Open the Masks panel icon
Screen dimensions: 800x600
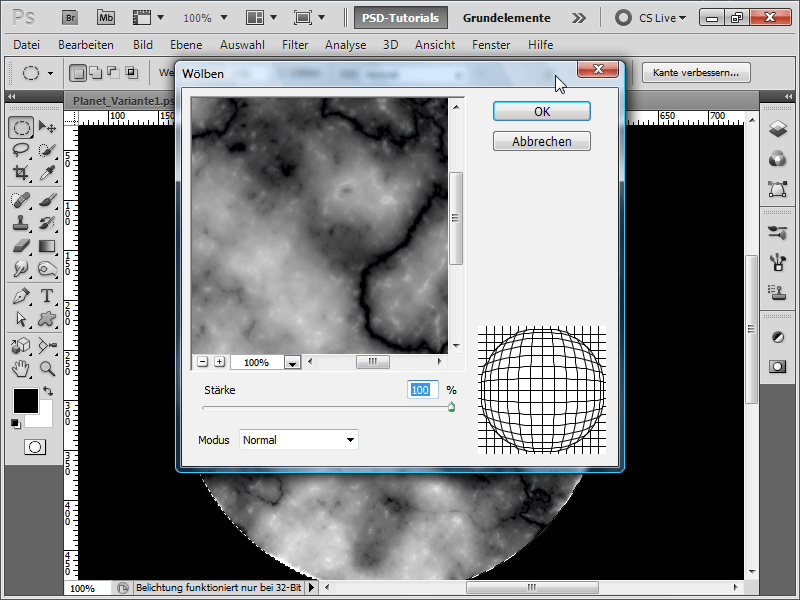[x=778, y=366]
